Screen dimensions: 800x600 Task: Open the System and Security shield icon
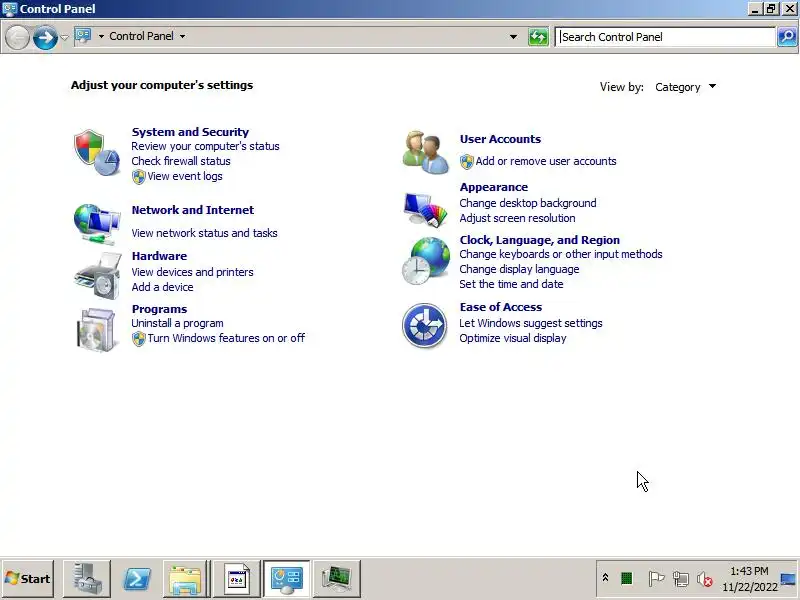click(96, 152)
